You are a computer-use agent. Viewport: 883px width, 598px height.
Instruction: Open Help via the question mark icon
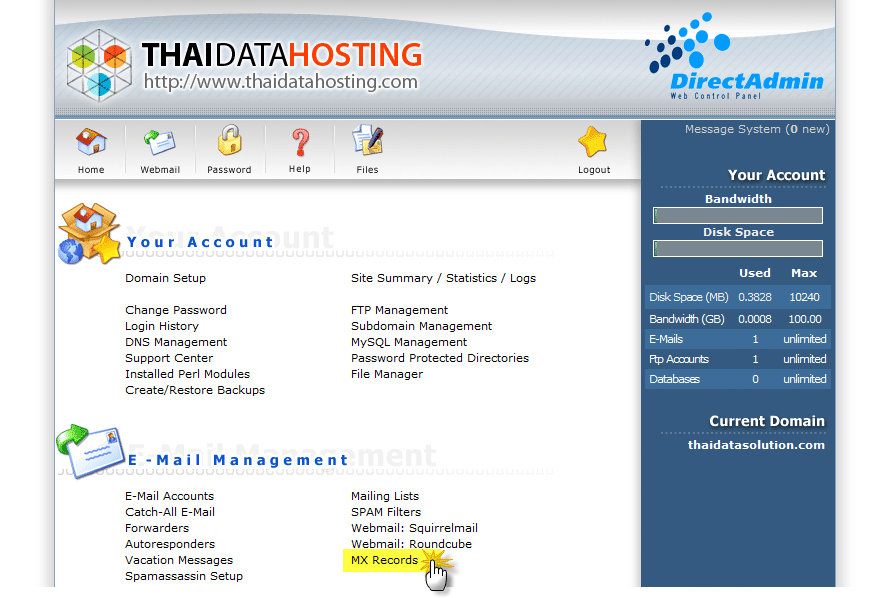pos(300,143)
